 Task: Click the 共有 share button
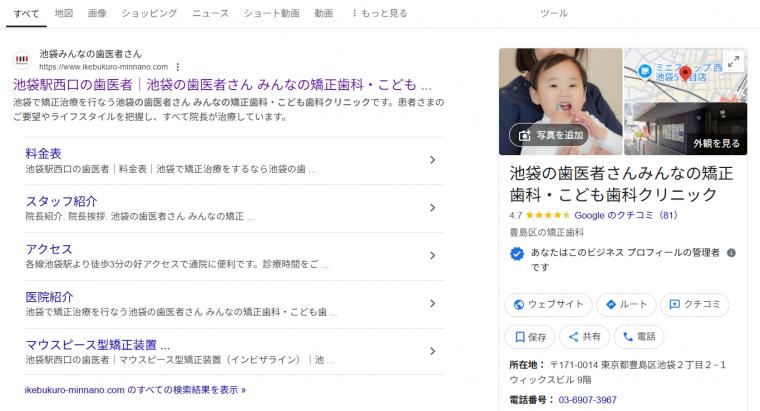pyautogui.click(x=585, y=337)
